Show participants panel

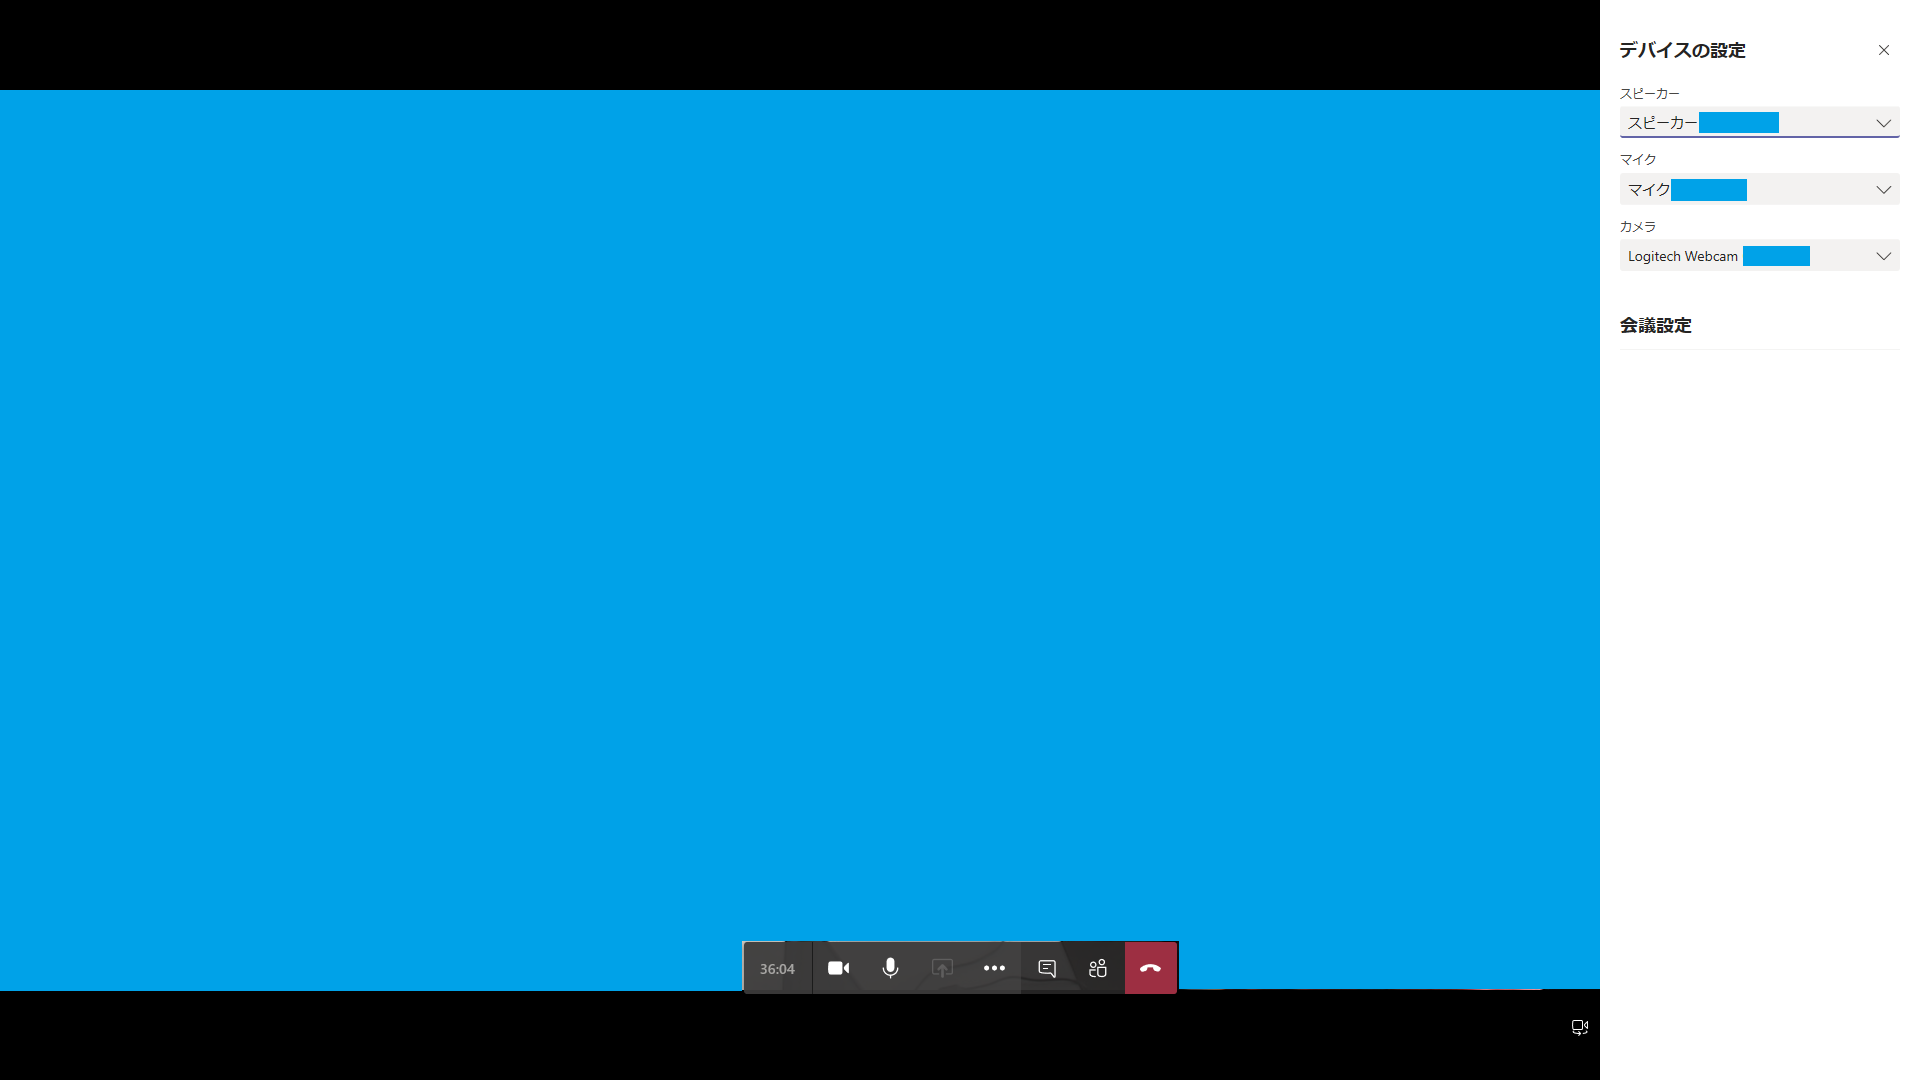pos(1098,968)
